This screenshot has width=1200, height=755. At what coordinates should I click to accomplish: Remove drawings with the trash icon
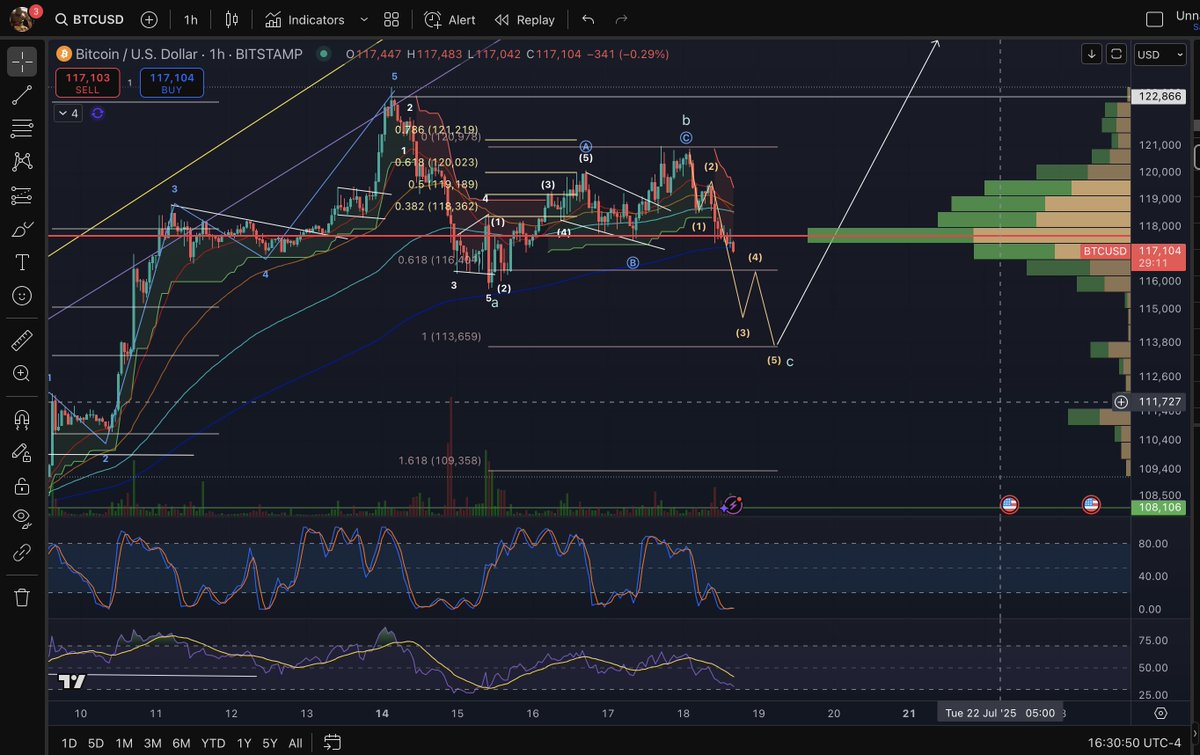(x=22, y=597)
